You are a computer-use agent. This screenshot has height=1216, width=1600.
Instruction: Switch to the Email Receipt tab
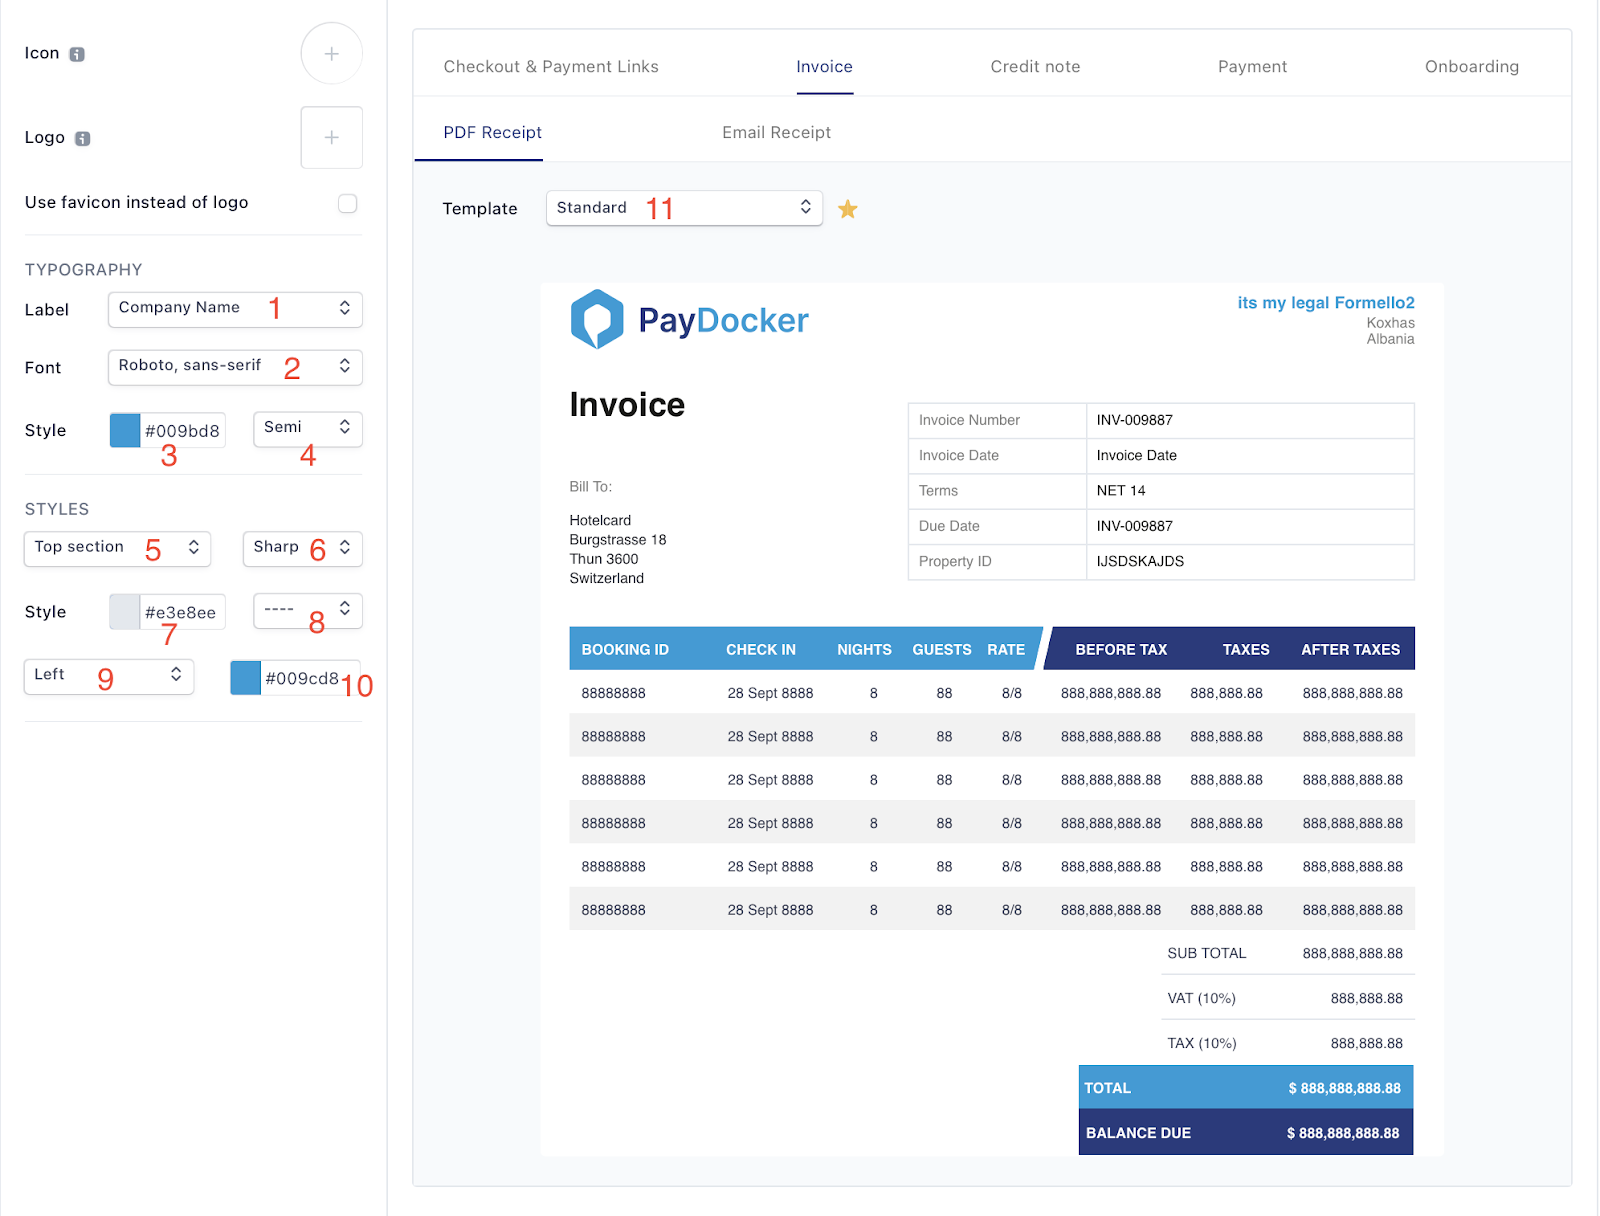776,133
